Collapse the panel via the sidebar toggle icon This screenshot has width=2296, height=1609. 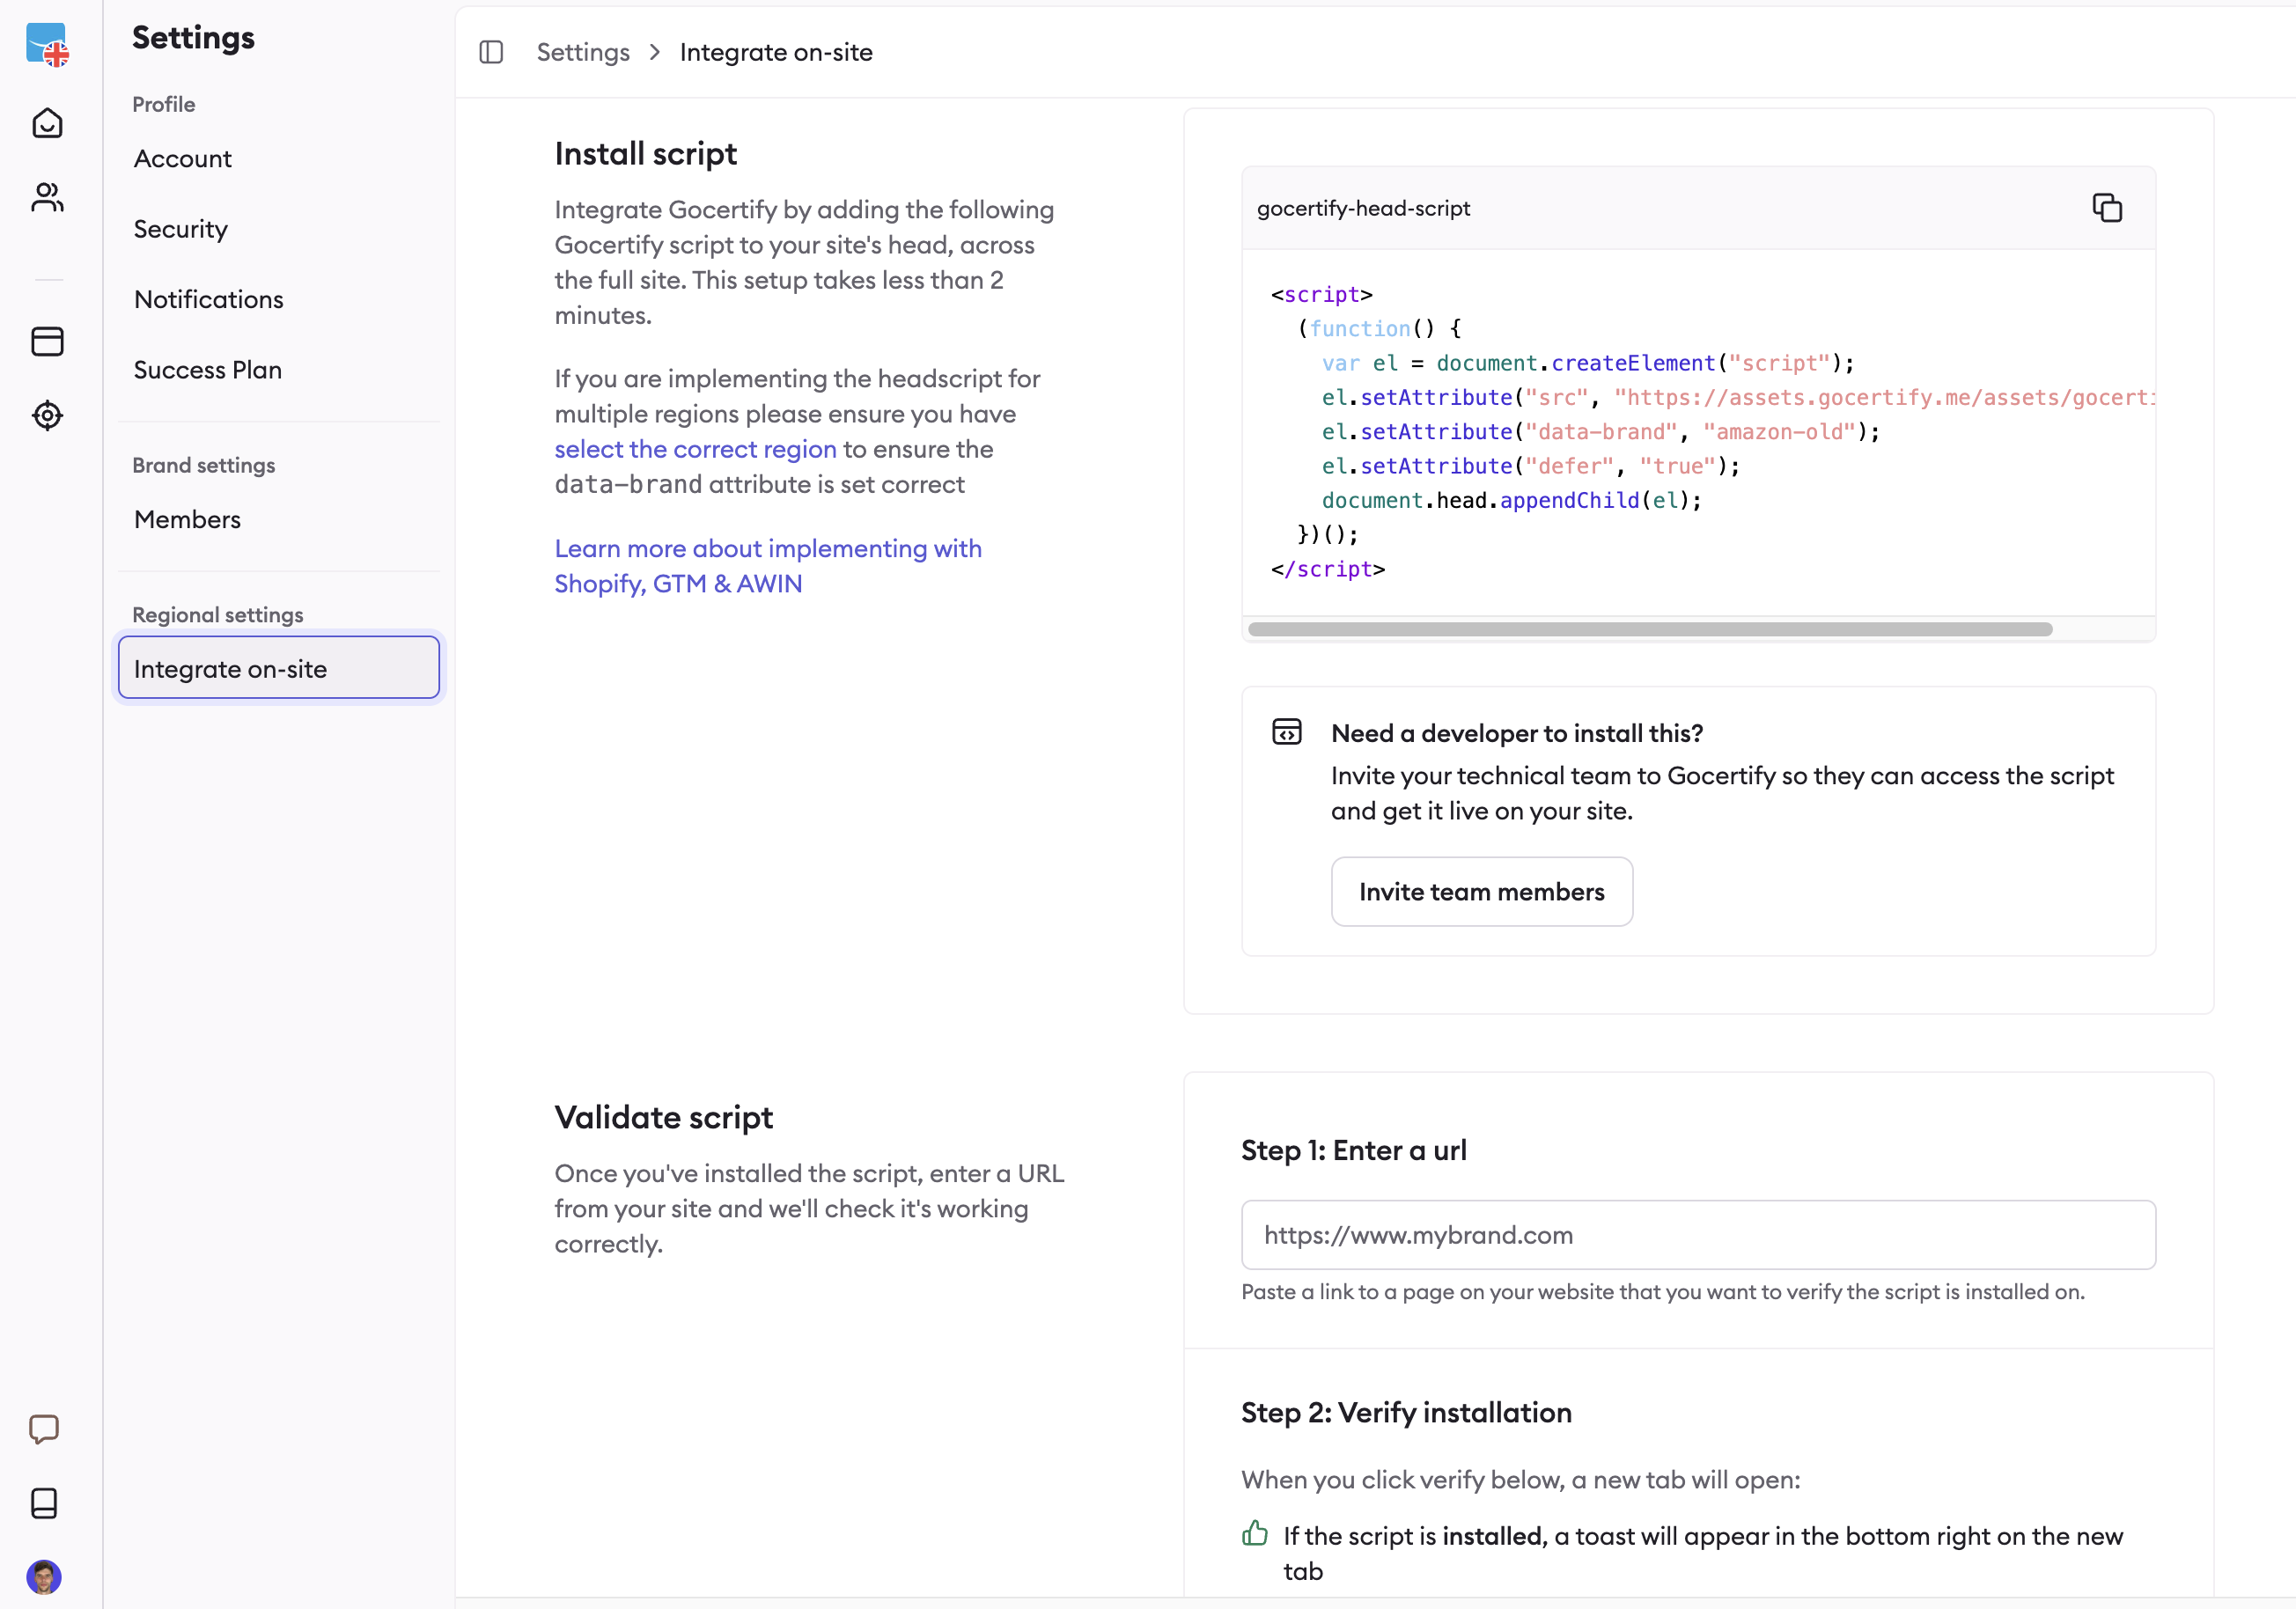(x=491, y=52)
